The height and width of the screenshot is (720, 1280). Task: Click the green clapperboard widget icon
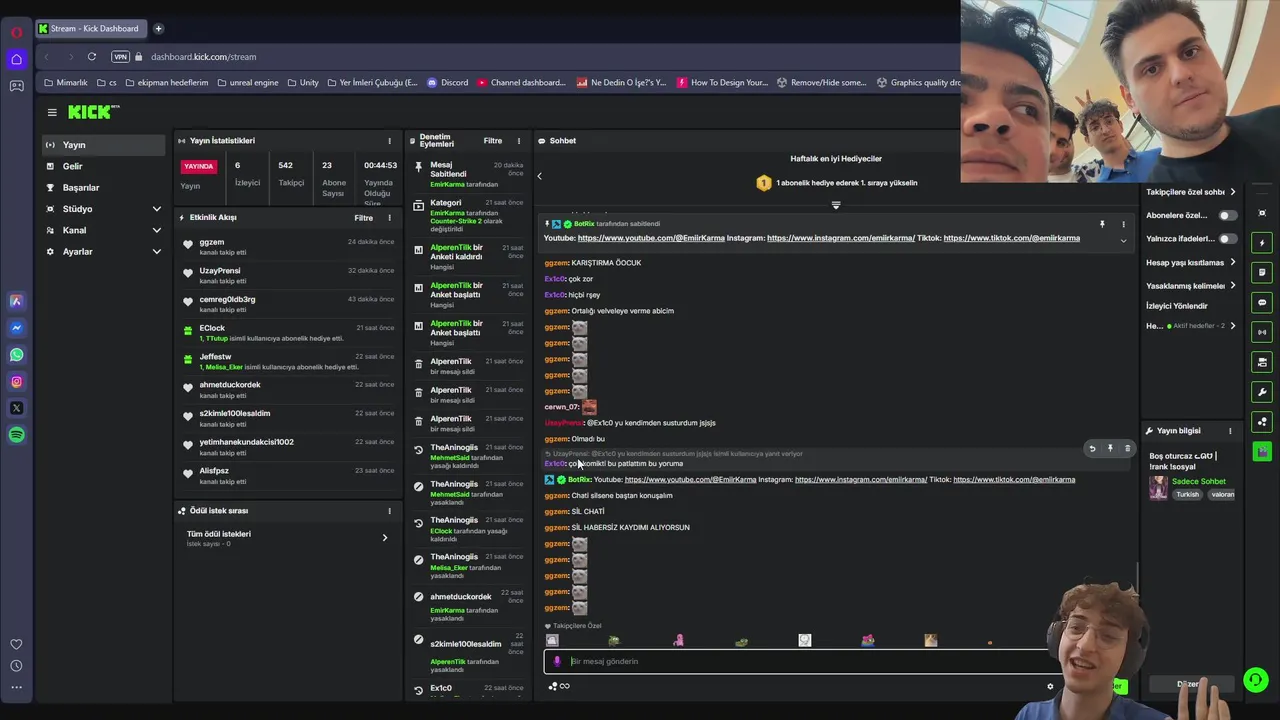pos(1262,452)
